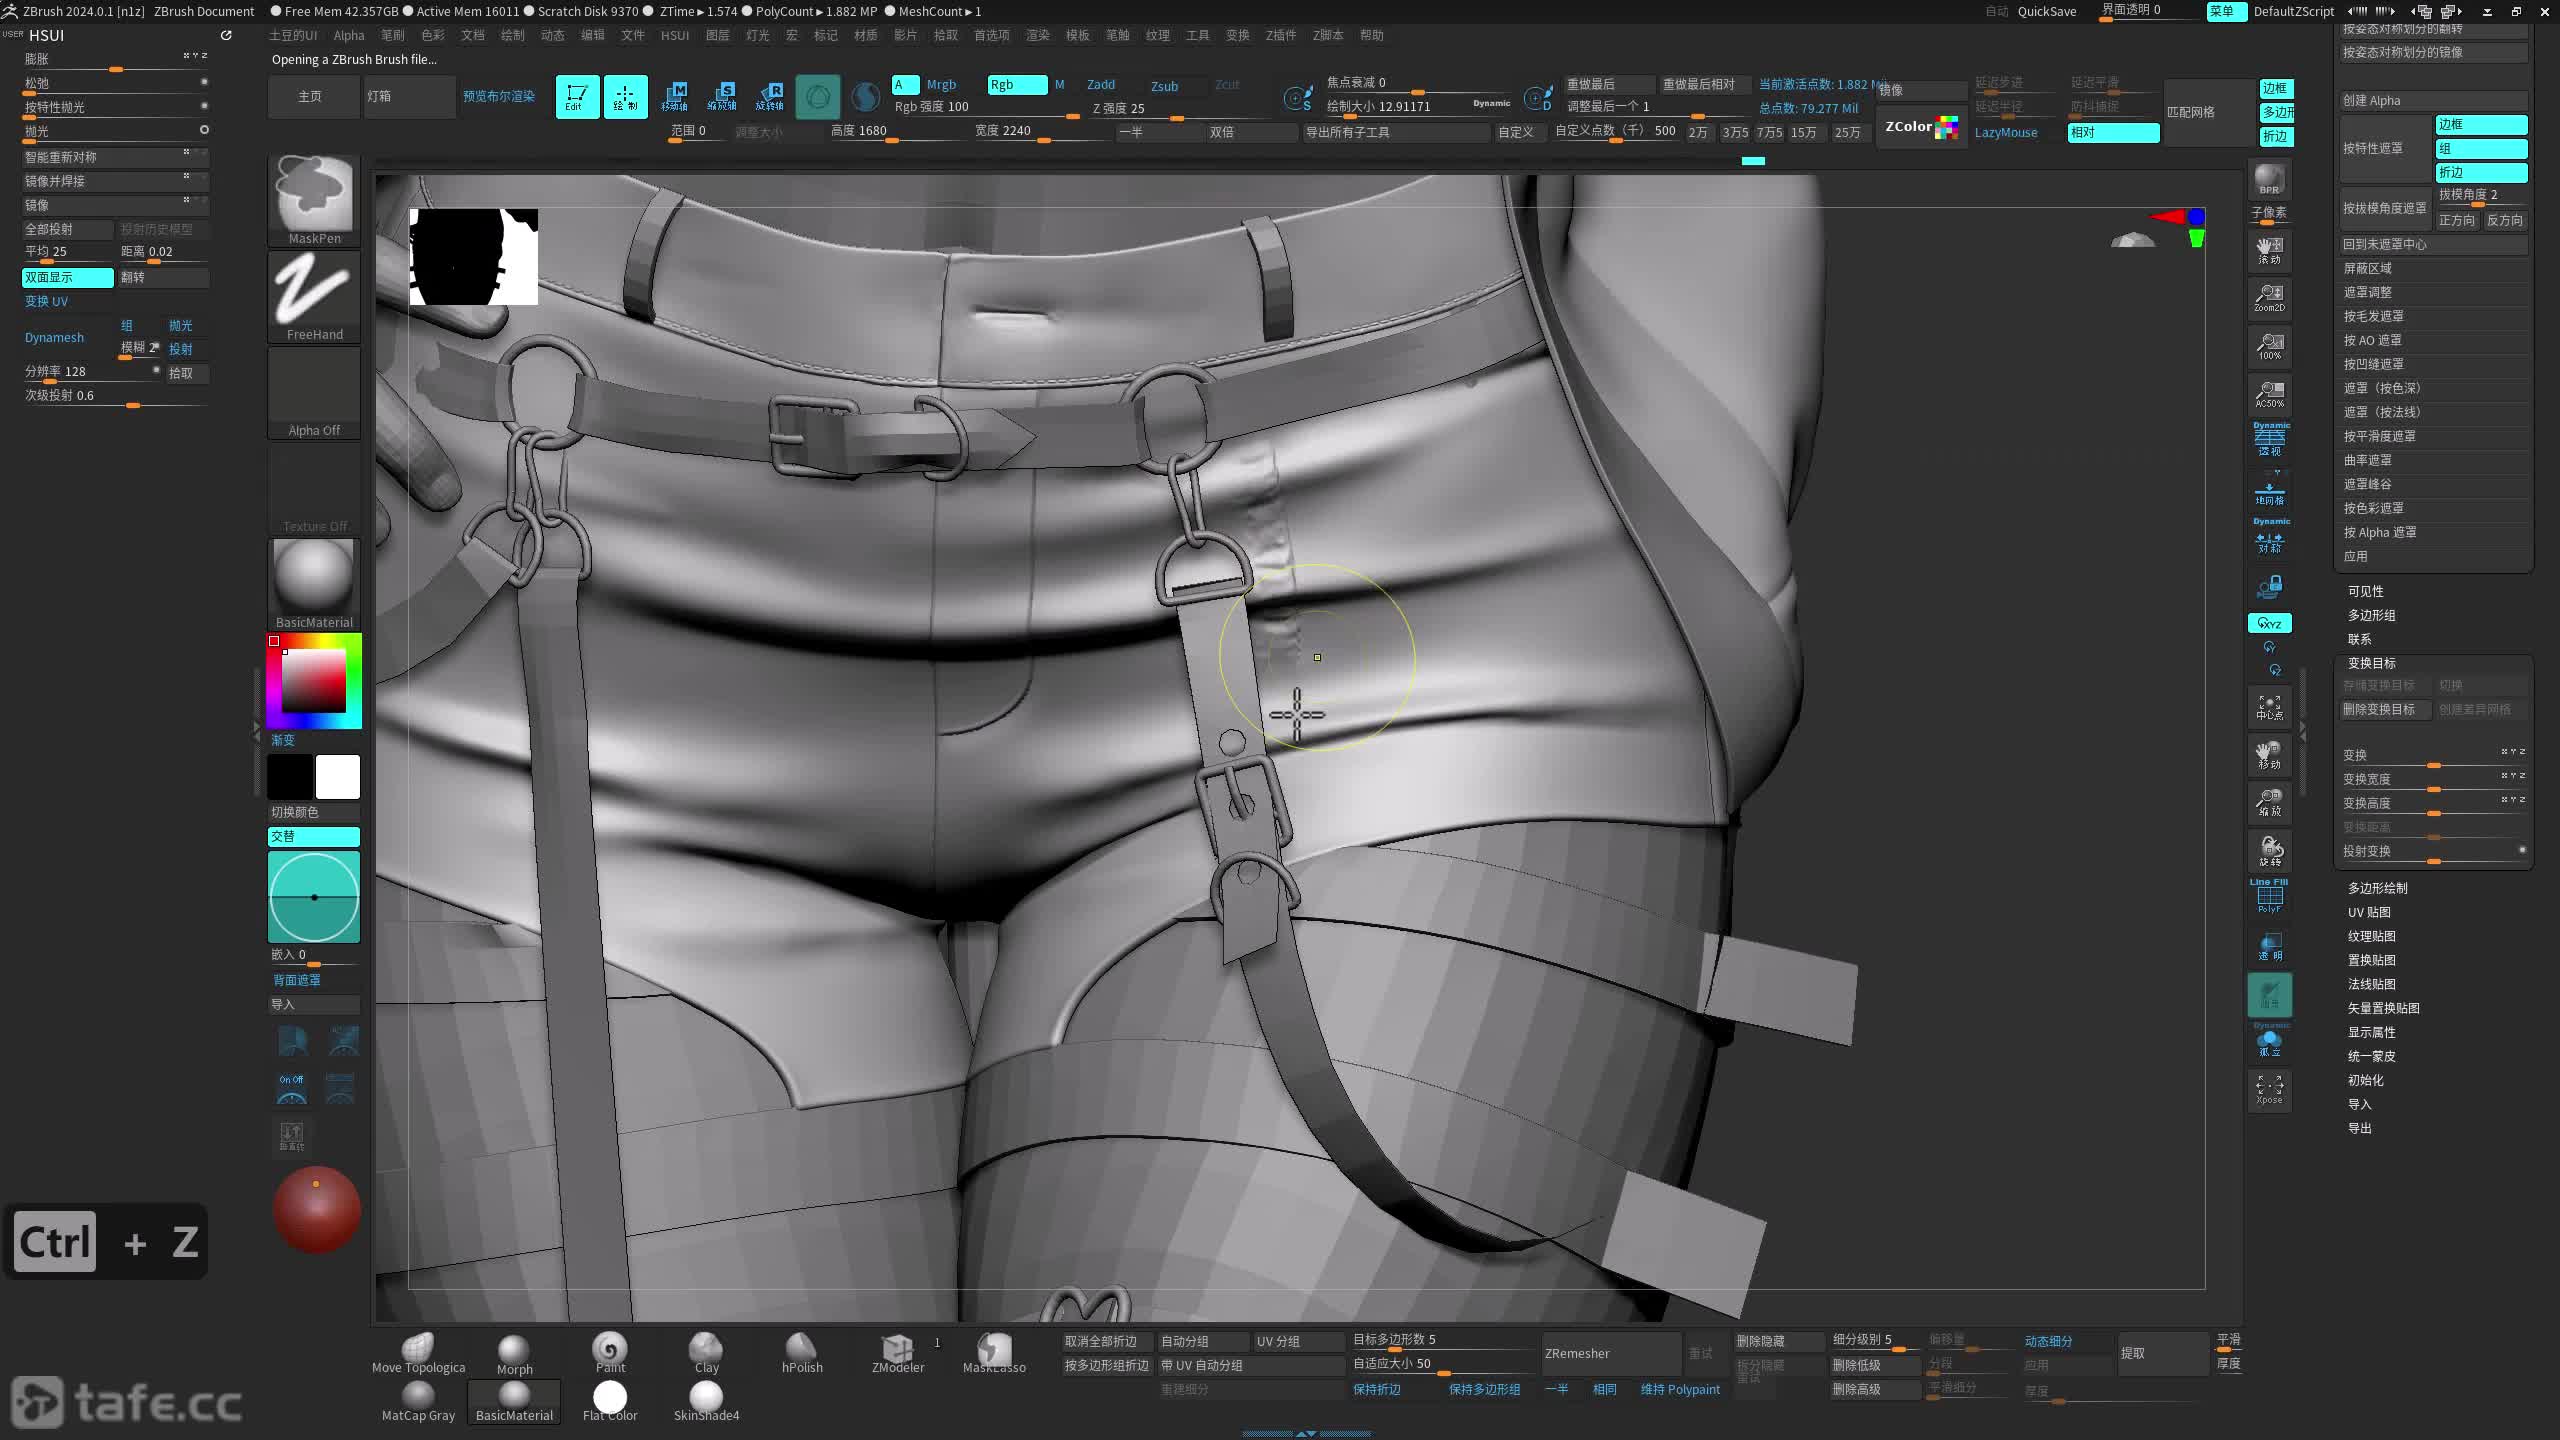Toggle the floor grid (地网格) icon

pos(2269,490)
